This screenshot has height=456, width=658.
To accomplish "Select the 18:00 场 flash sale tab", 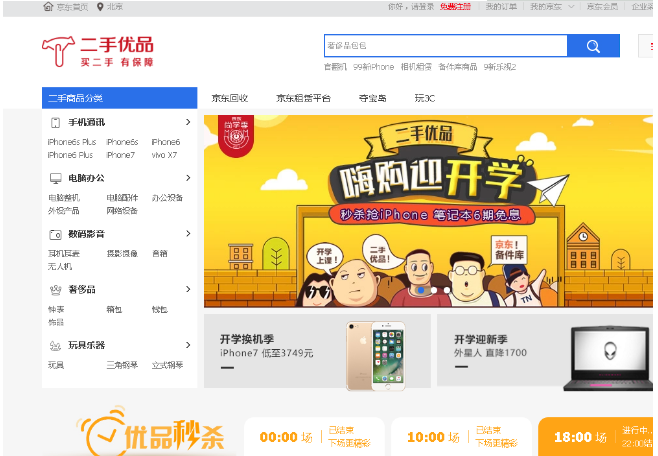I will coord(596,437).
